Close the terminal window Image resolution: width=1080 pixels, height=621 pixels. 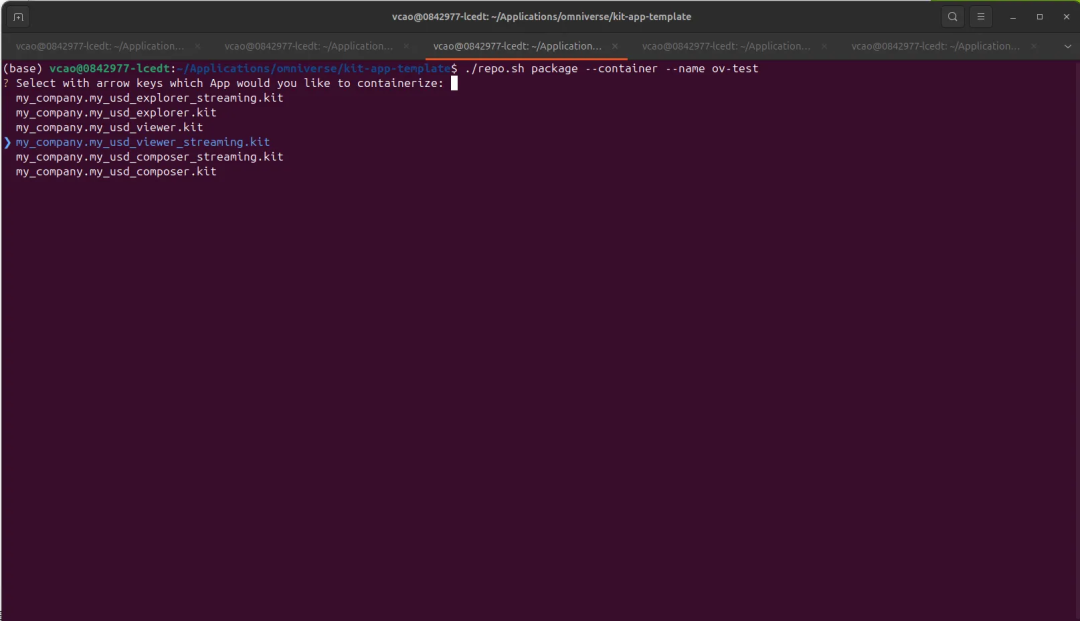point(1066,17)
